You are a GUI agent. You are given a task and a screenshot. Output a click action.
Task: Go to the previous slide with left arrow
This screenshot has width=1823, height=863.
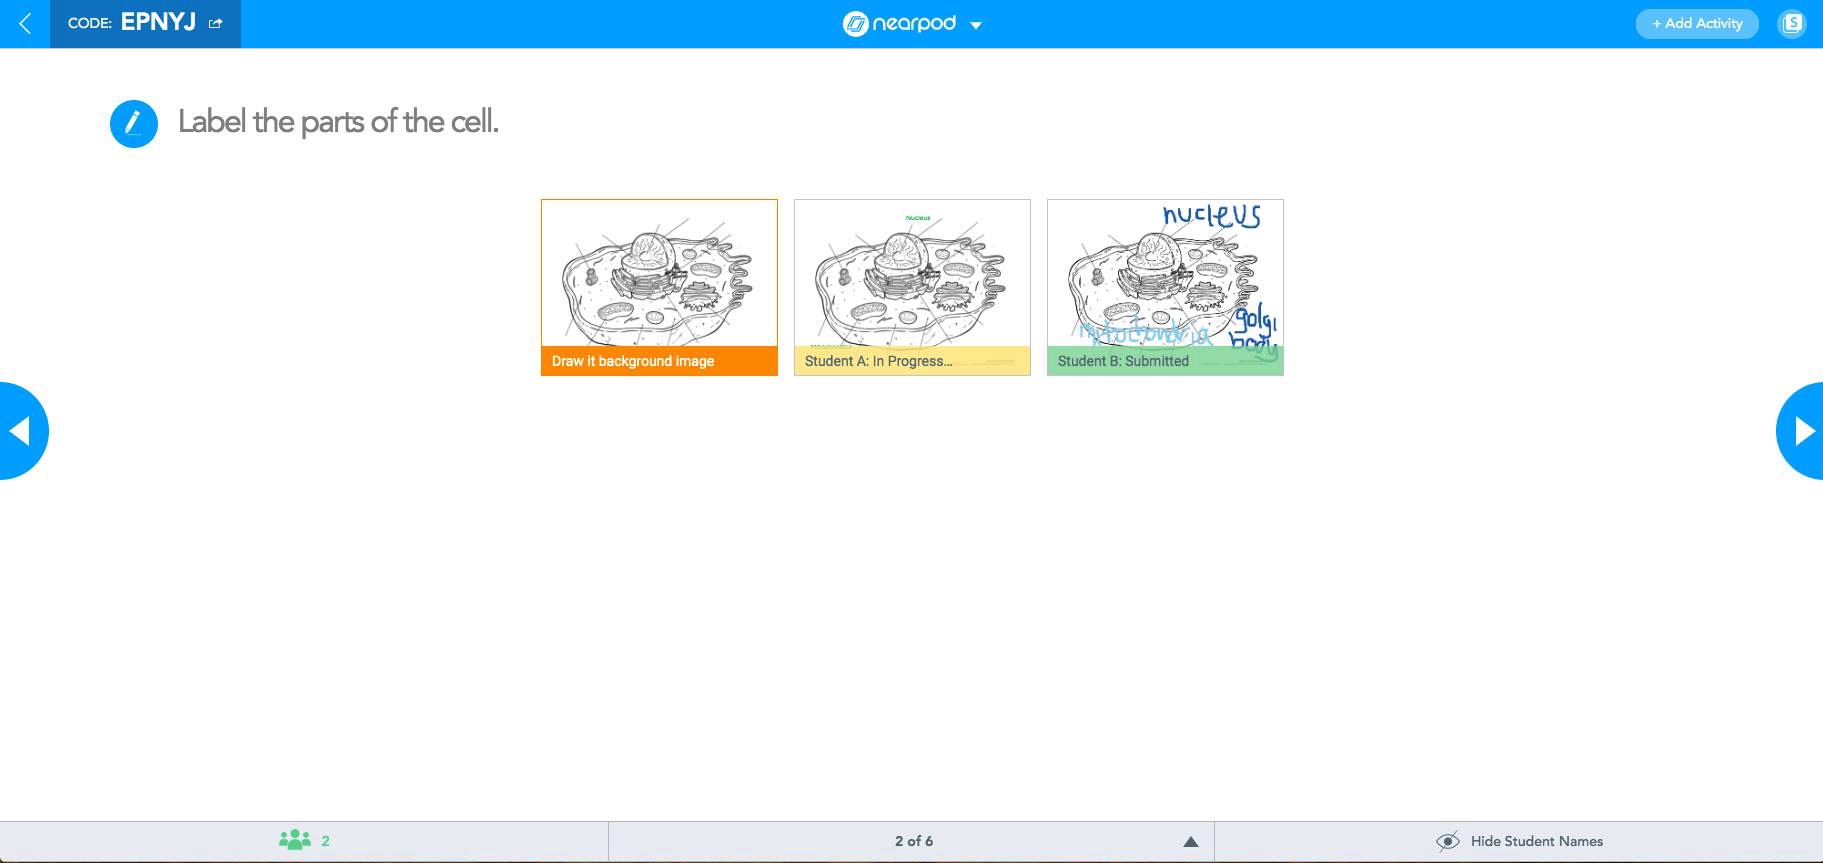pos(20,431)
